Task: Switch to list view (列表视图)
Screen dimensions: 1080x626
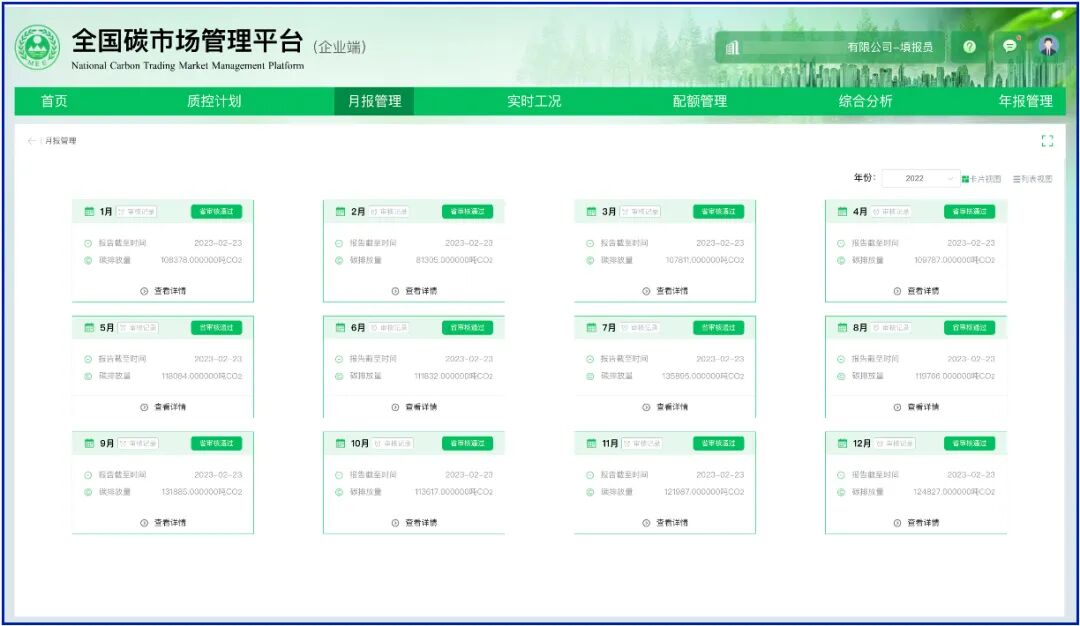Action: [x=1032, y=179]
